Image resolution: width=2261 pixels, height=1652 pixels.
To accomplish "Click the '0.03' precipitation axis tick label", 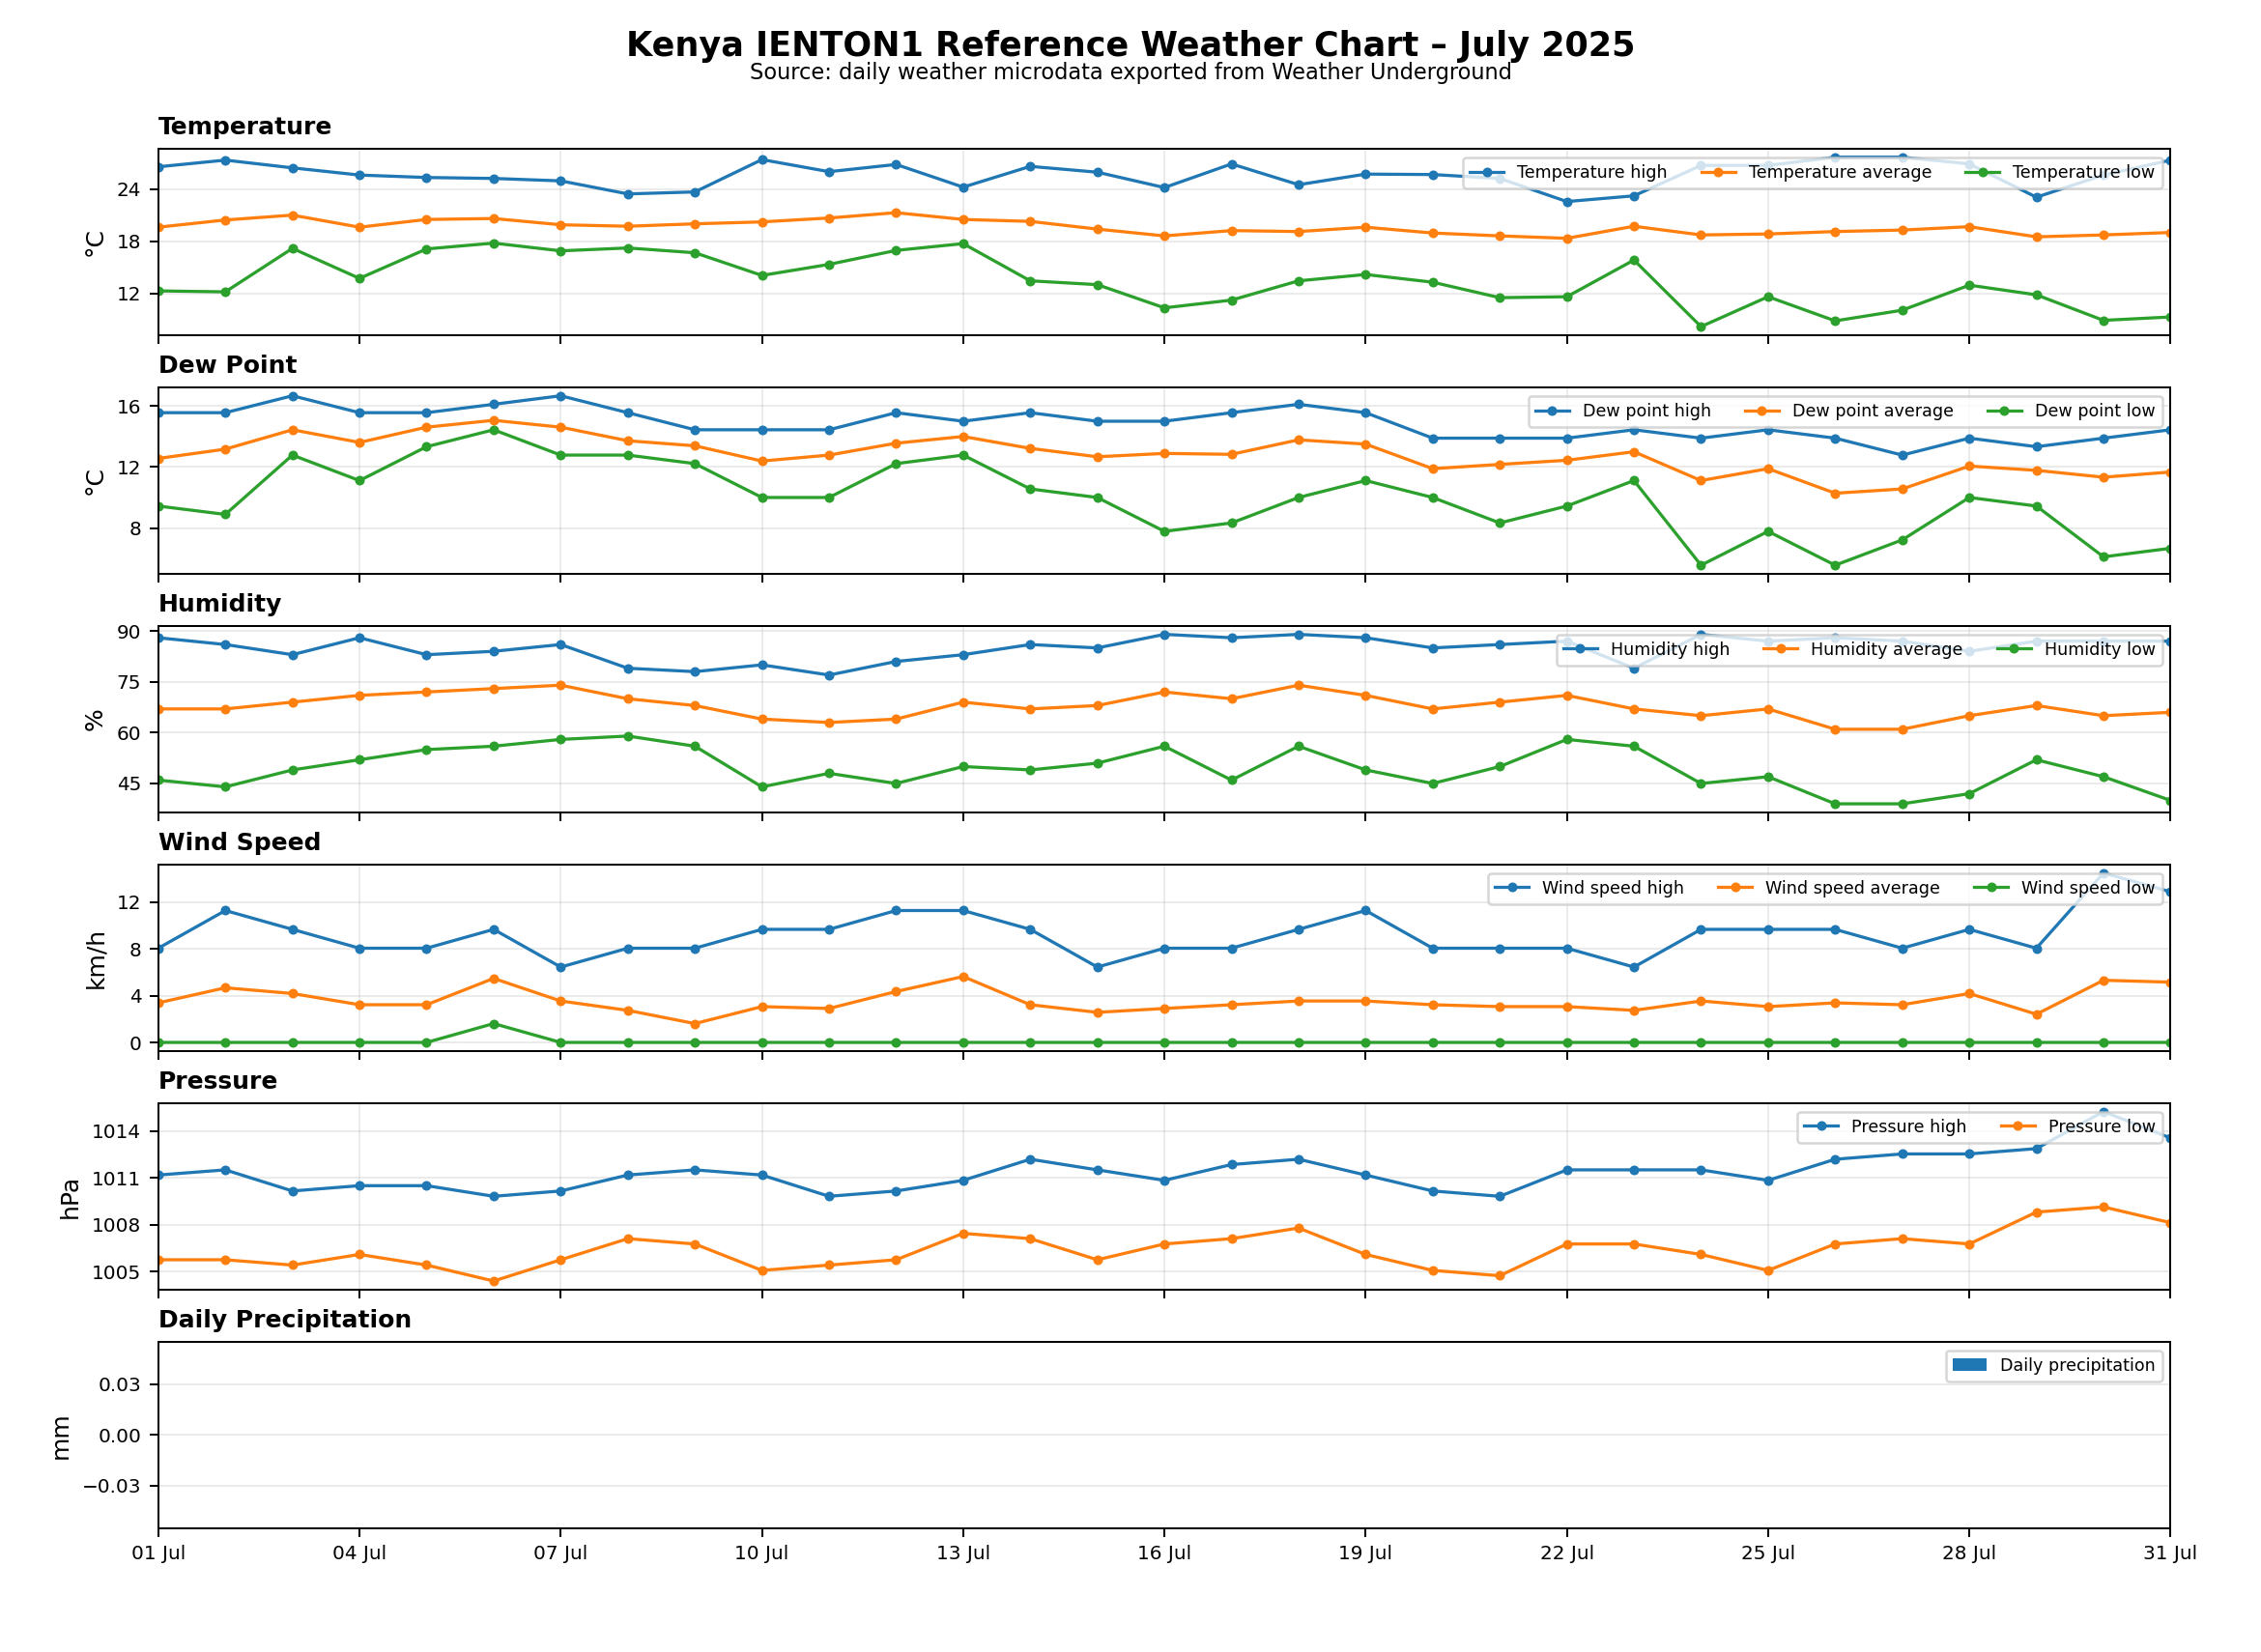I will 120,1385.
